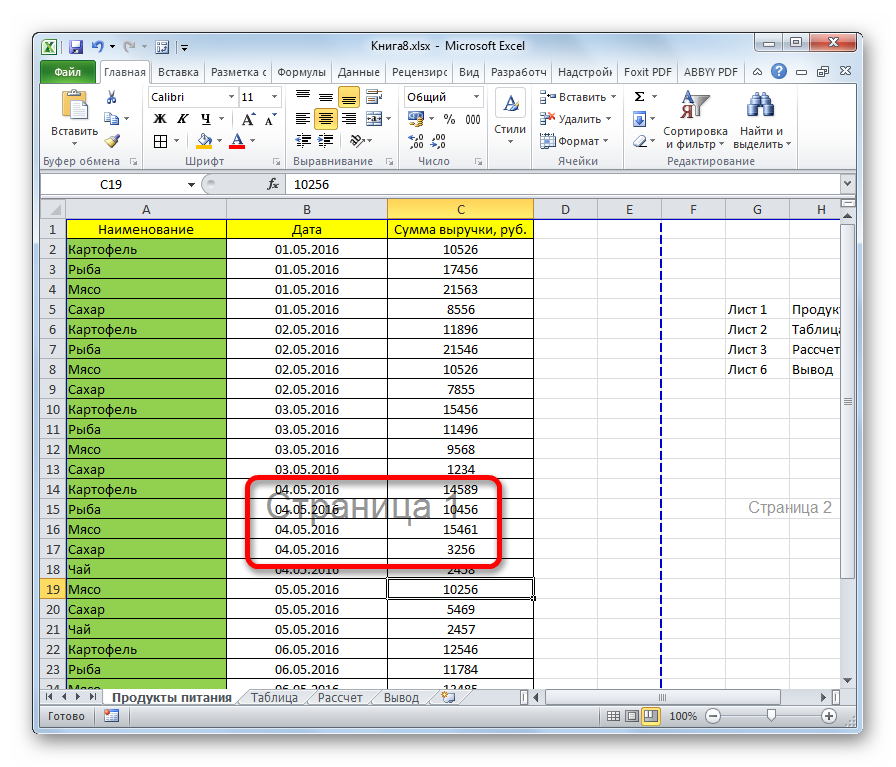Click the AutoSum sigma icon

[640, 97]
